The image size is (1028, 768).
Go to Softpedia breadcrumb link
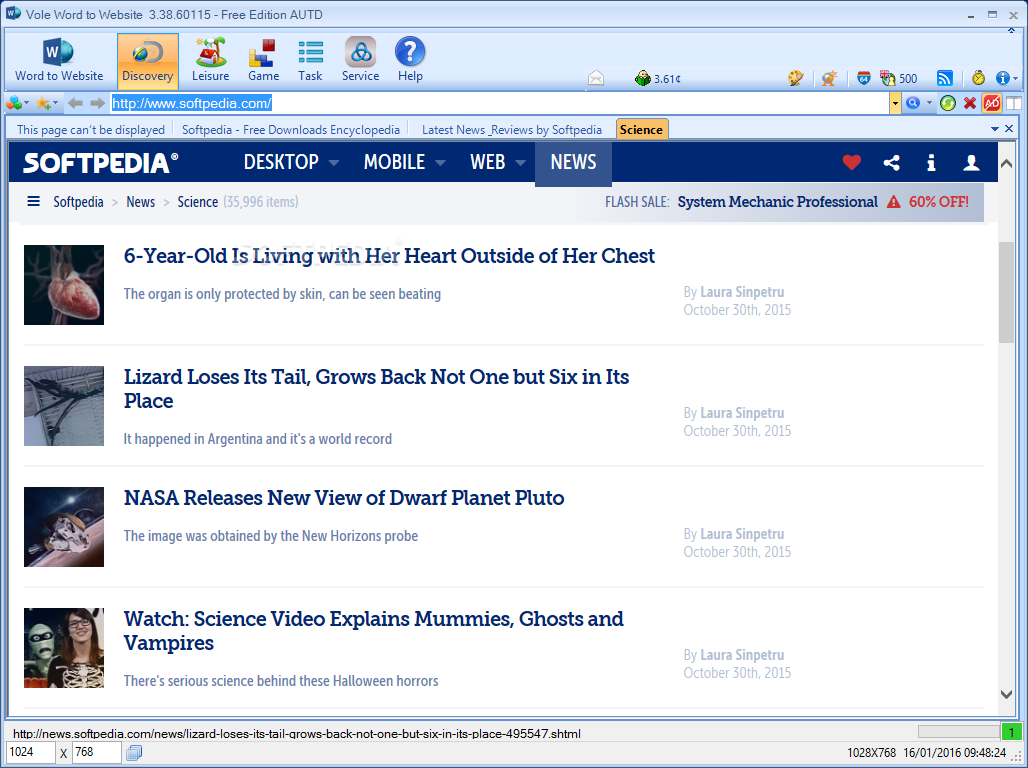pos(78,202)
